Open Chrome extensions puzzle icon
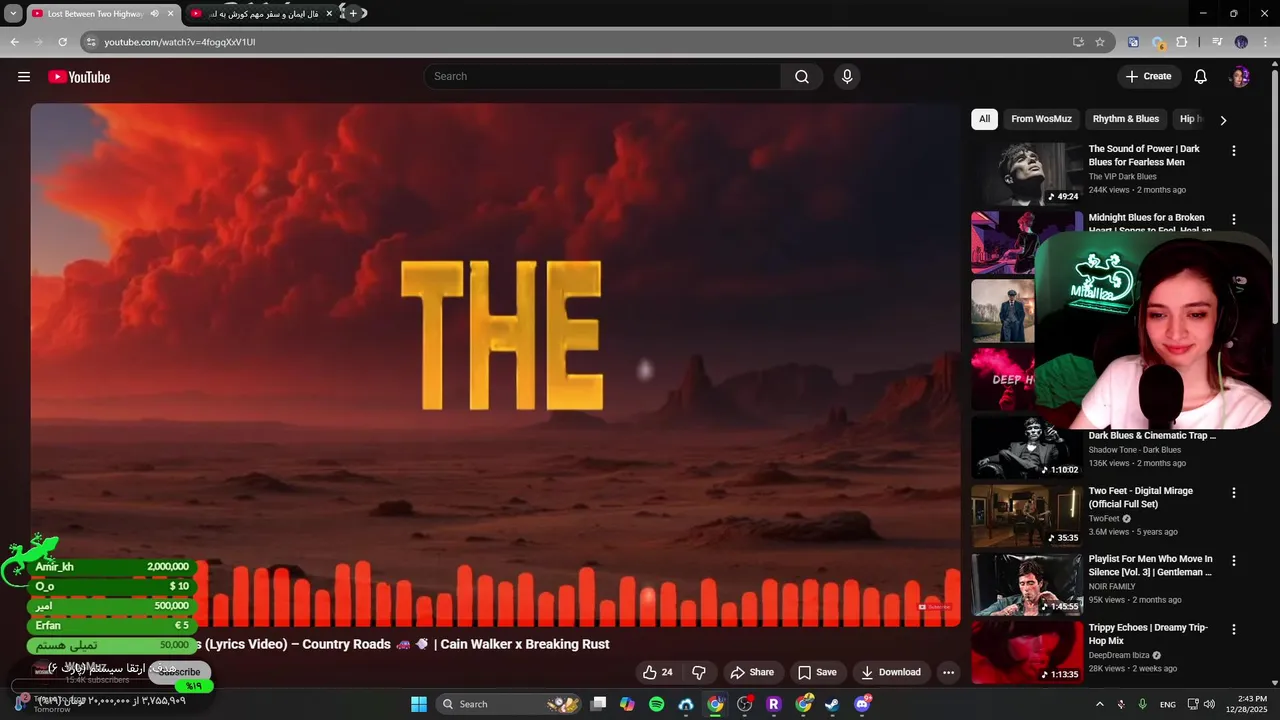This screenshot has height=720, width=1280. [x=1181, y=42]
